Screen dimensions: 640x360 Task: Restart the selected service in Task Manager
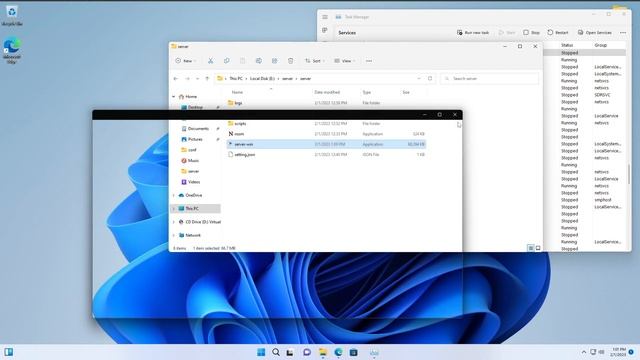pyautogui.click(x=558, y=32)
